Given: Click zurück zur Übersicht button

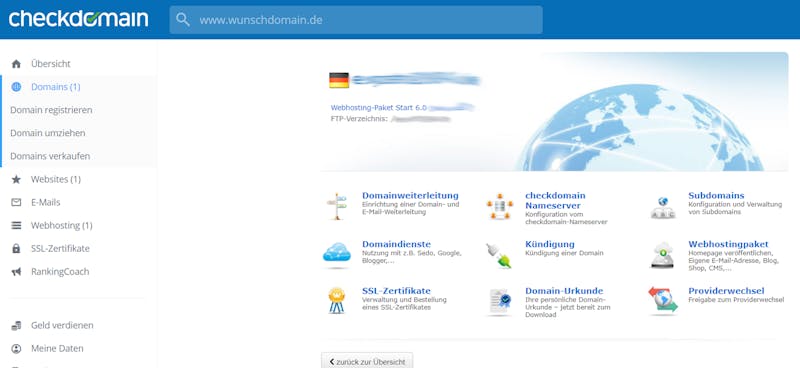Looking at the screenshot, I should coord(367,361).
